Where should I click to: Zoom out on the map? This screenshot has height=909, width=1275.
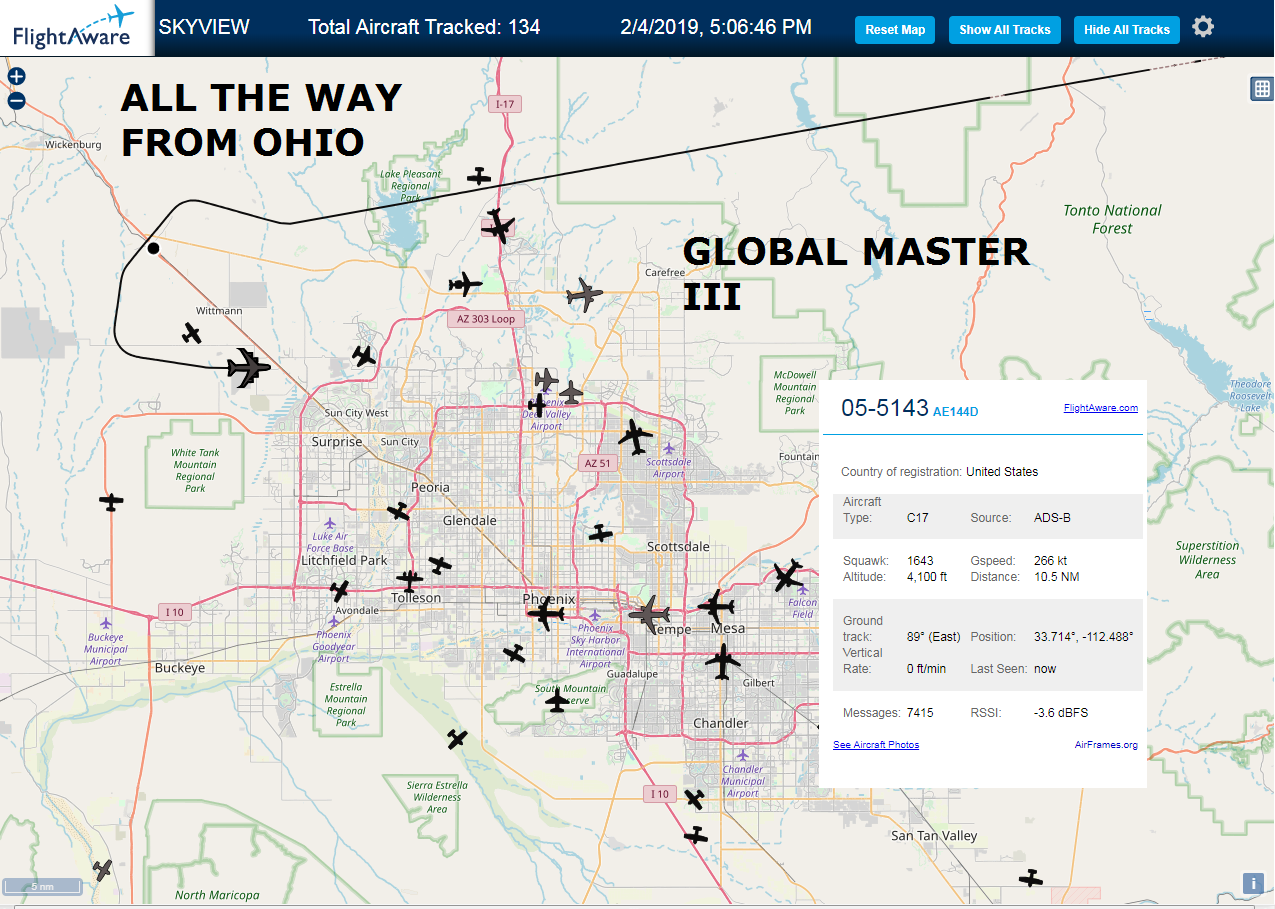[x=16, y=100]
